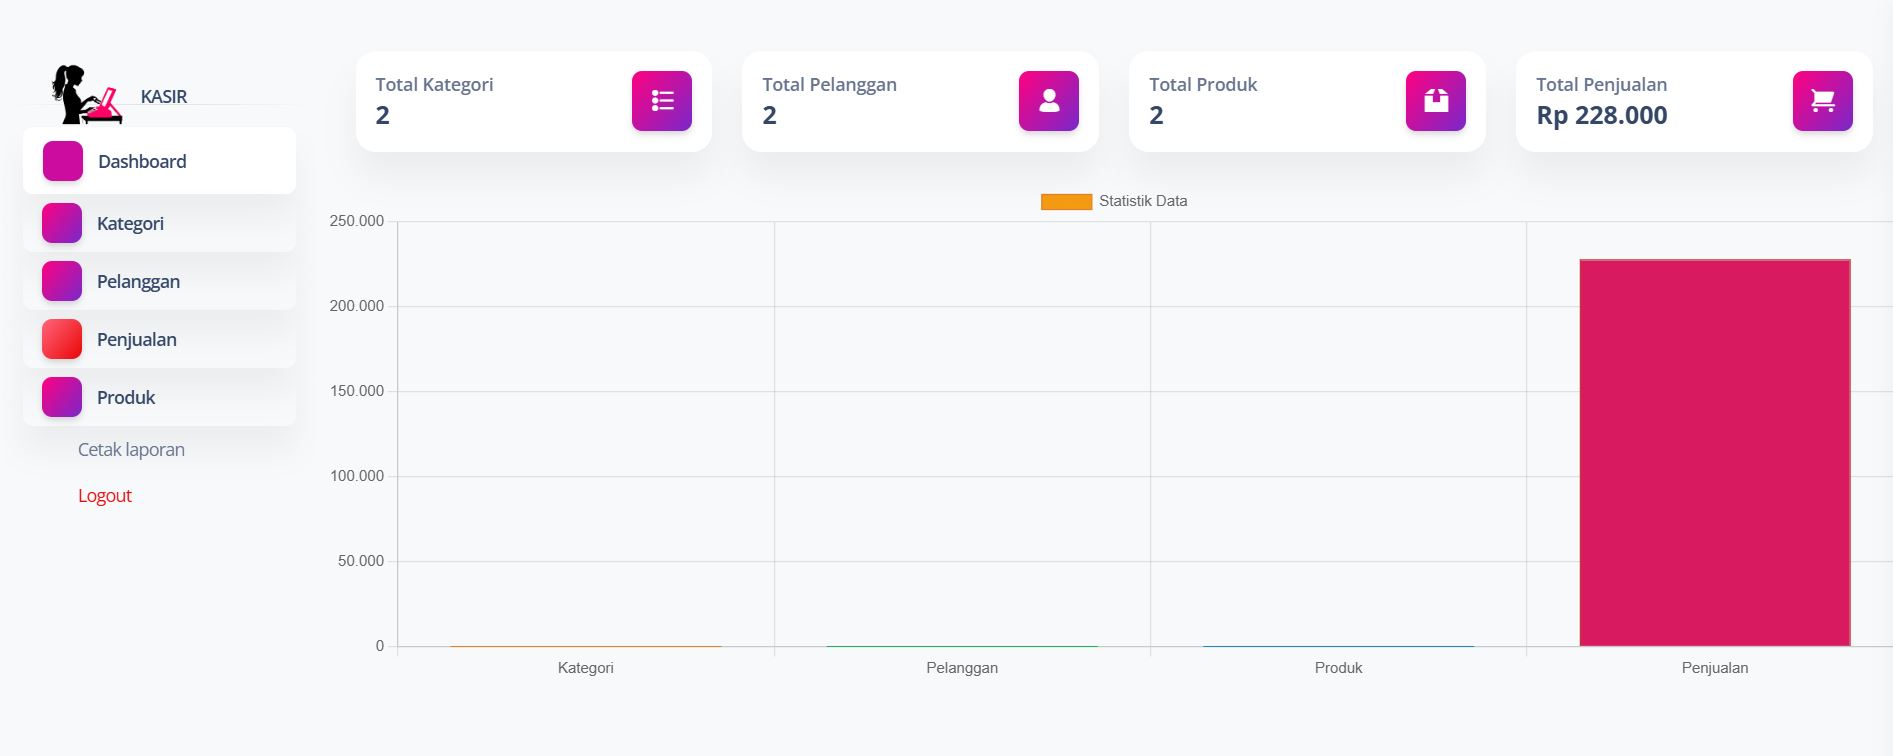Image resolution: width=1893 pixels, height=756 pixels.
Task: Toggle the Statistik Data legend swatch
Action: 1066,201
